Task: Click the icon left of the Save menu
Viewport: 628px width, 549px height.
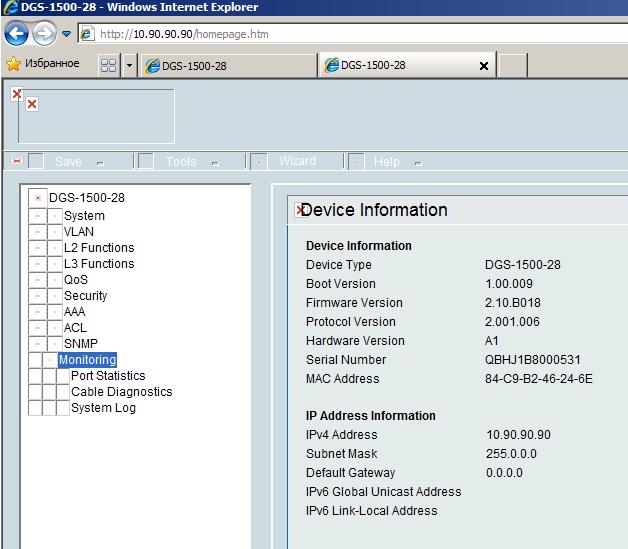Action: click(x=16, y=161)
